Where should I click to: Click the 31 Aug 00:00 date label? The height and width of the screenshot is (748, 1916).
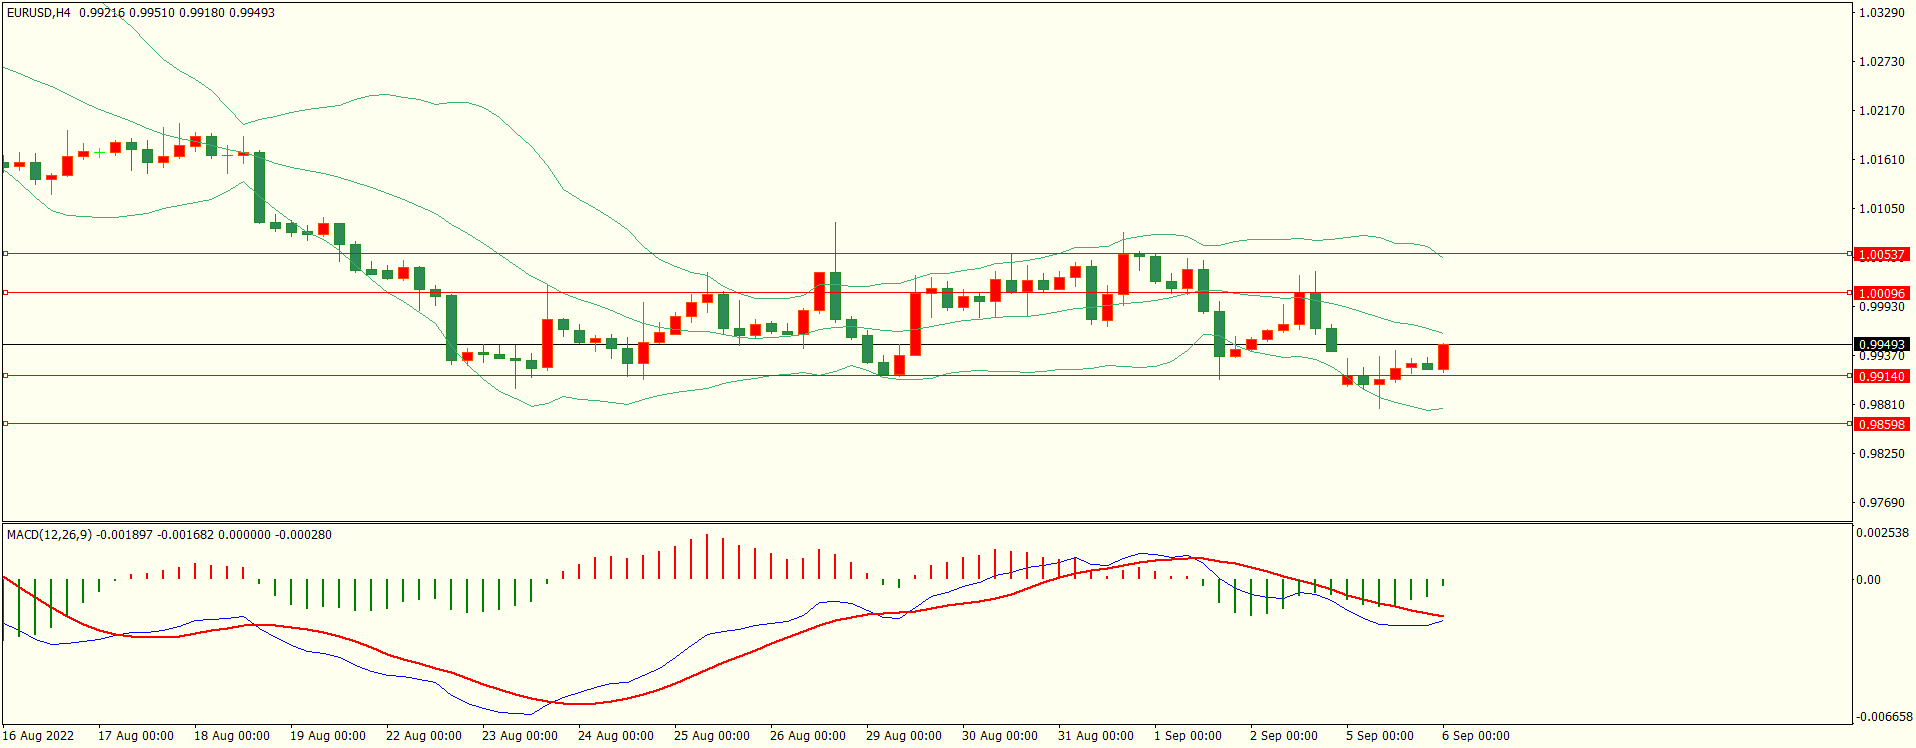coord(1096,736)
